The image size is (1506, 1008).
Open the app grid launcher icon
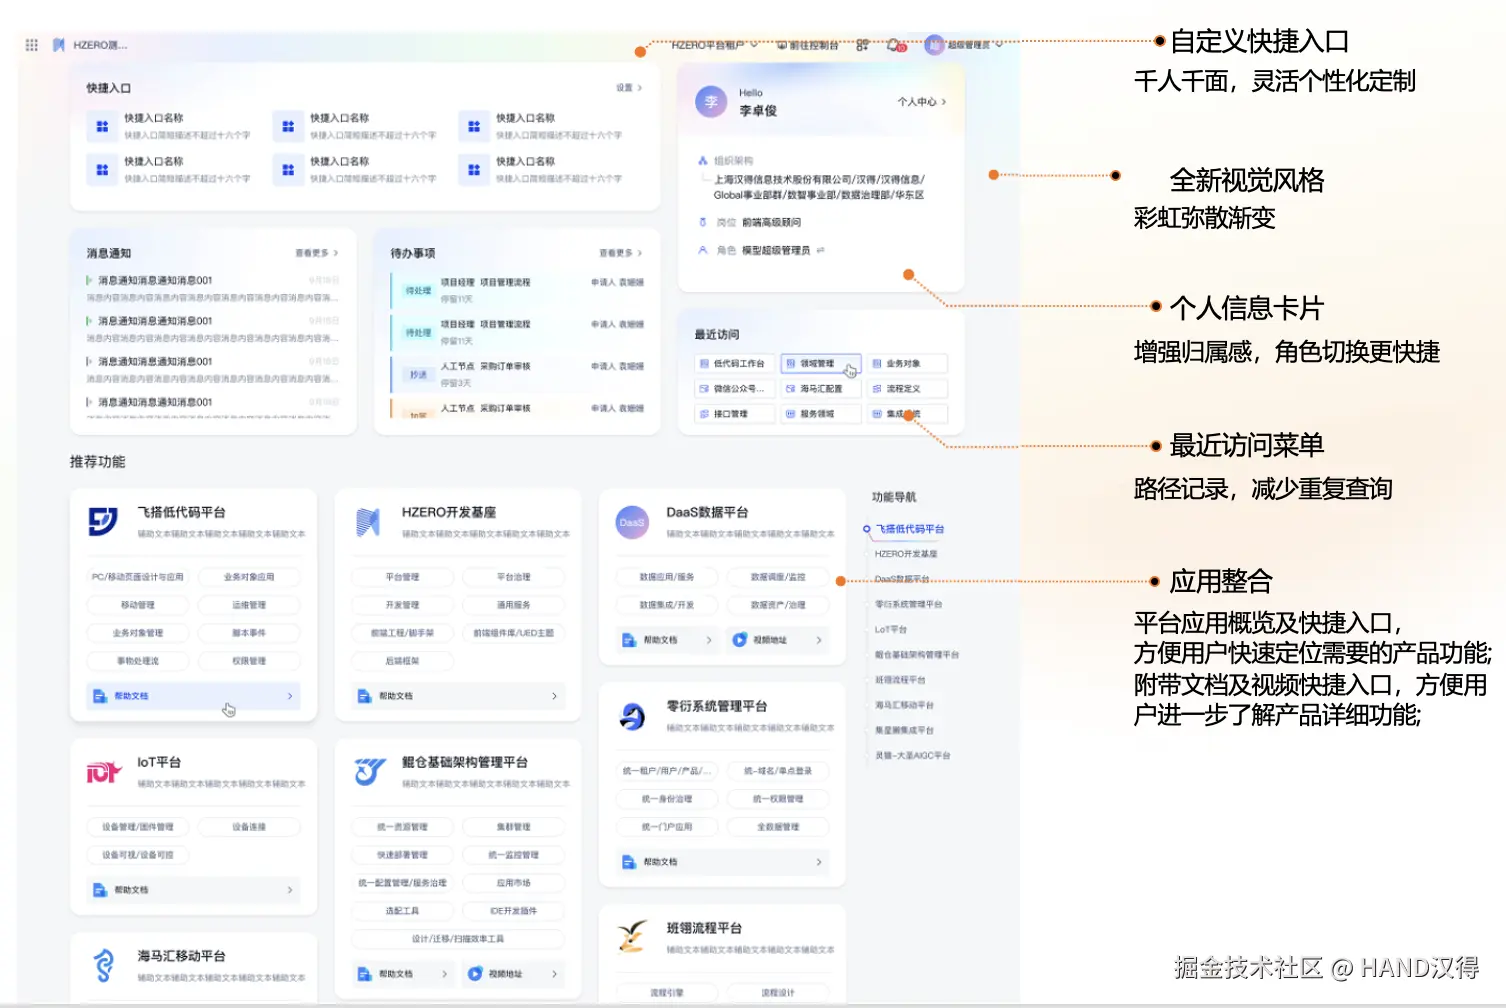pyautogui.click(x=31, y=45)
